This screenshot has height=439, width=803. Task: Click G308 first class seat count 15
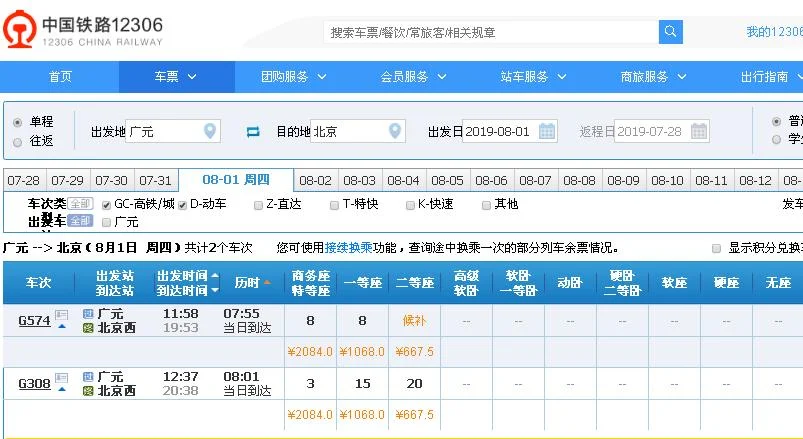(363, 384)
